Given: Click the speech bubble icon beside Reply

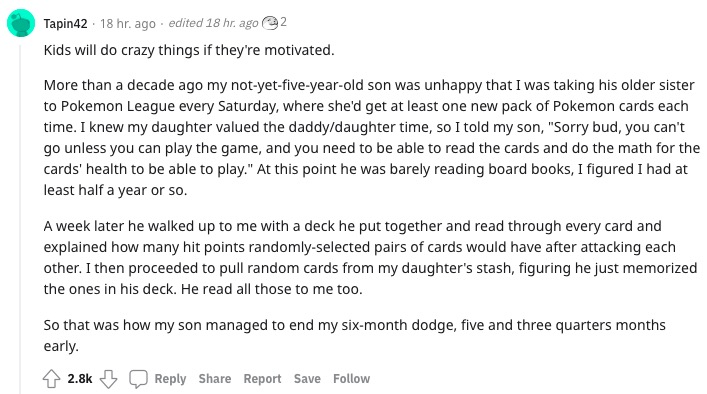Looking at the screenshot, I should (138, 379).
